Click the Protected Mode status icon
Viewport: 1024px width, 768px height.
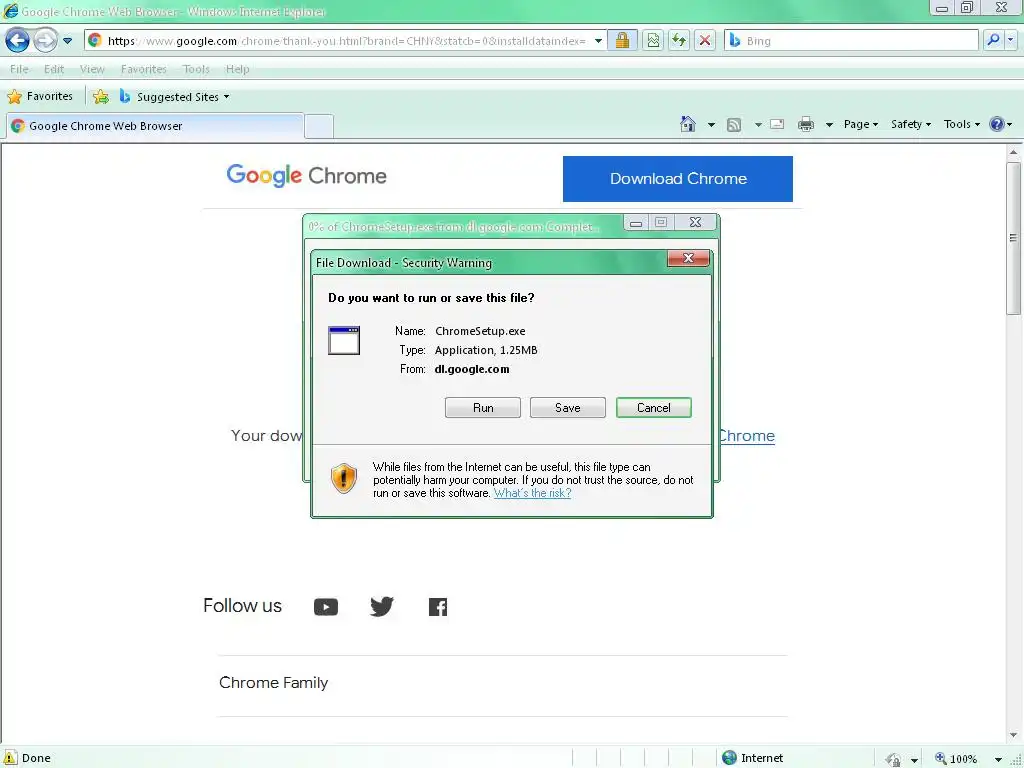pyautogui.click(x=893, y=758)
